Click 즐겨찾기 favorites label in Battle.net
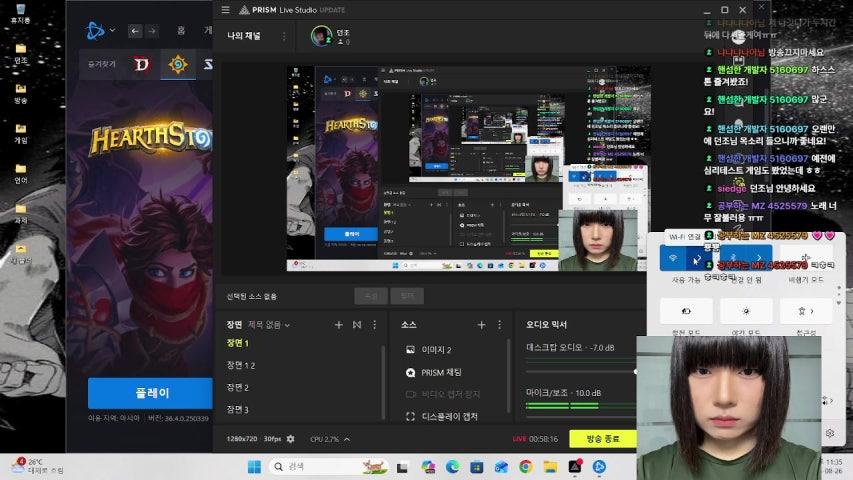This screenshot has height=480, width=853. [x=102, y=64]
